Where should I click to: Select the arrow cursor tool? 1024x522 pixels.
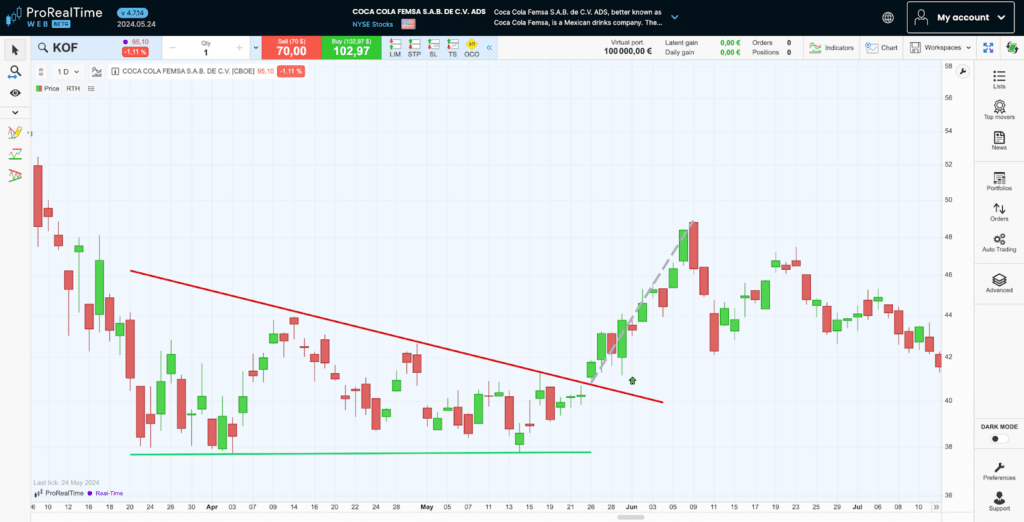(x=15, y=50)
